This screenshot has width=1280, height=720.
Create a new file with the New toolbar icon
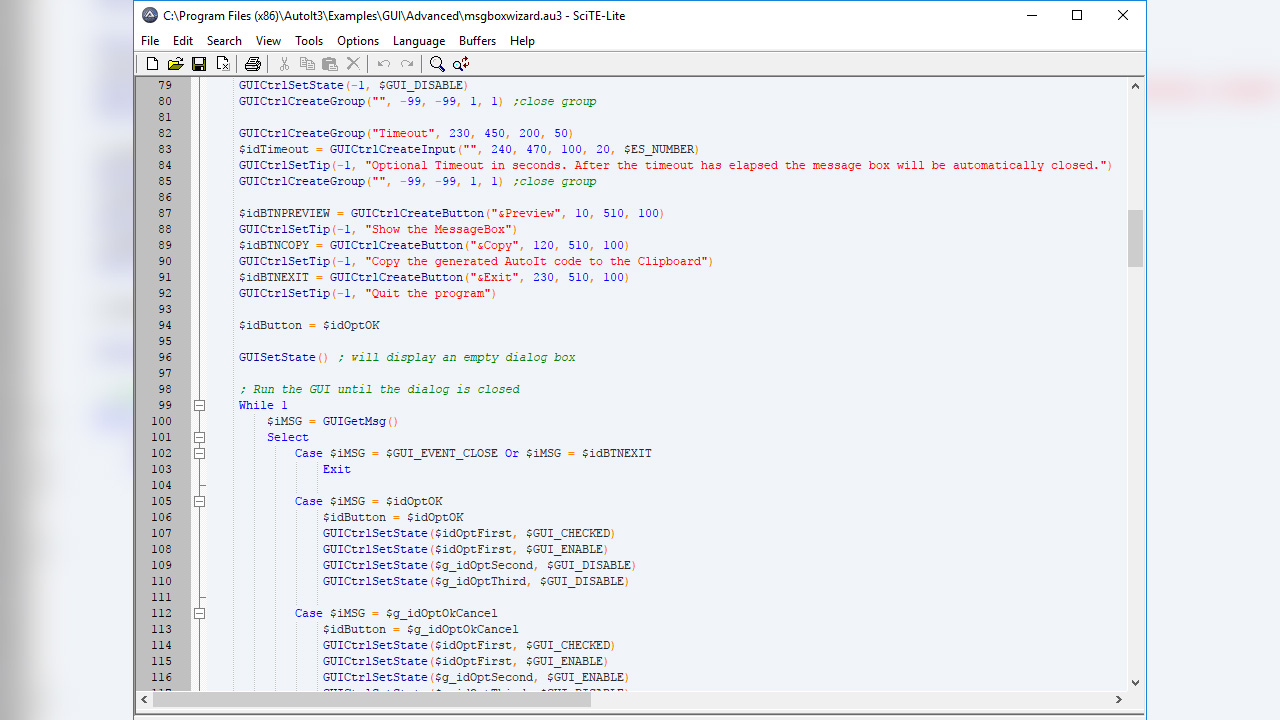click(152, 64)
